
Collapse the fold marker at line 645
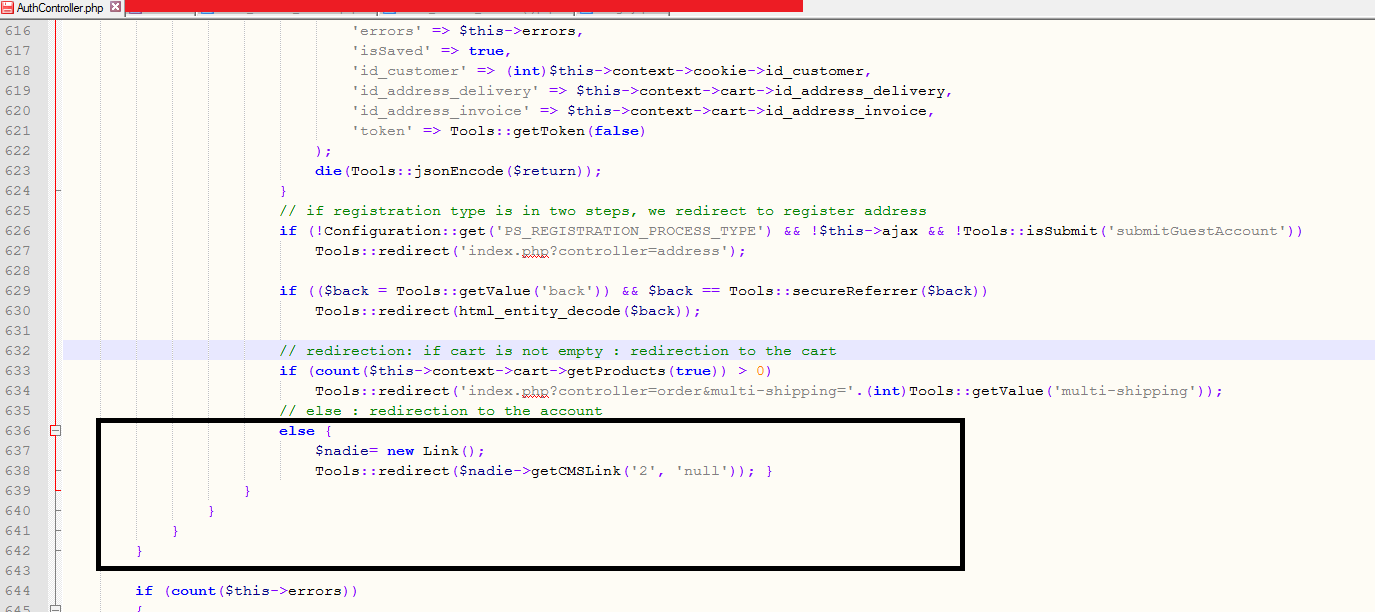pyautogui.click(x=55, y=608)
